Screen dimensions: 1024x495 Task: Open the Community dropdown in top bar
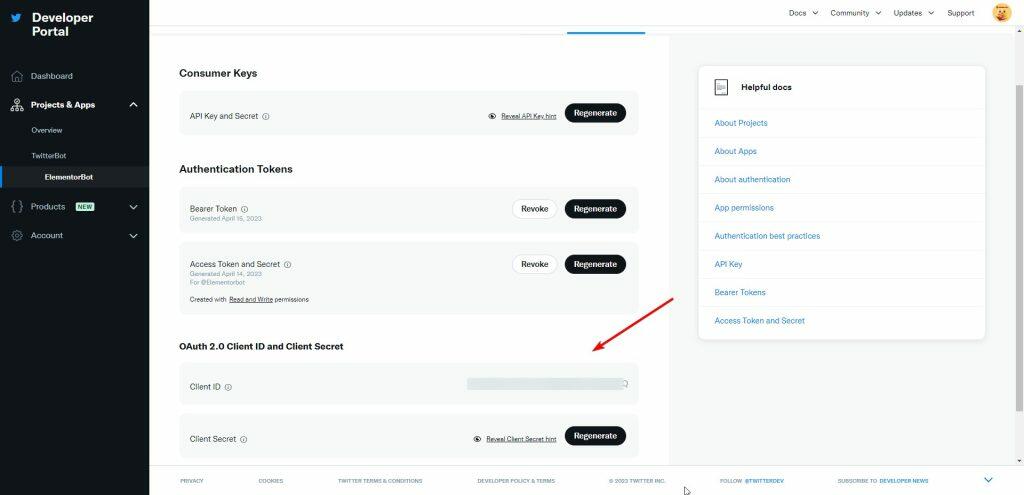[x=855, y=13]
